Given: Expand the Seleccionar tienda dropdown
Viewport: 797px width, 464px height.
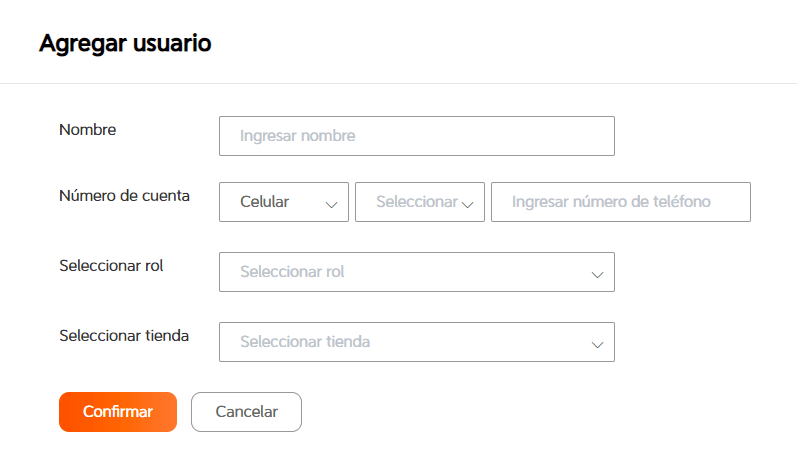Looking at the screenshot, I should (416, 342).
